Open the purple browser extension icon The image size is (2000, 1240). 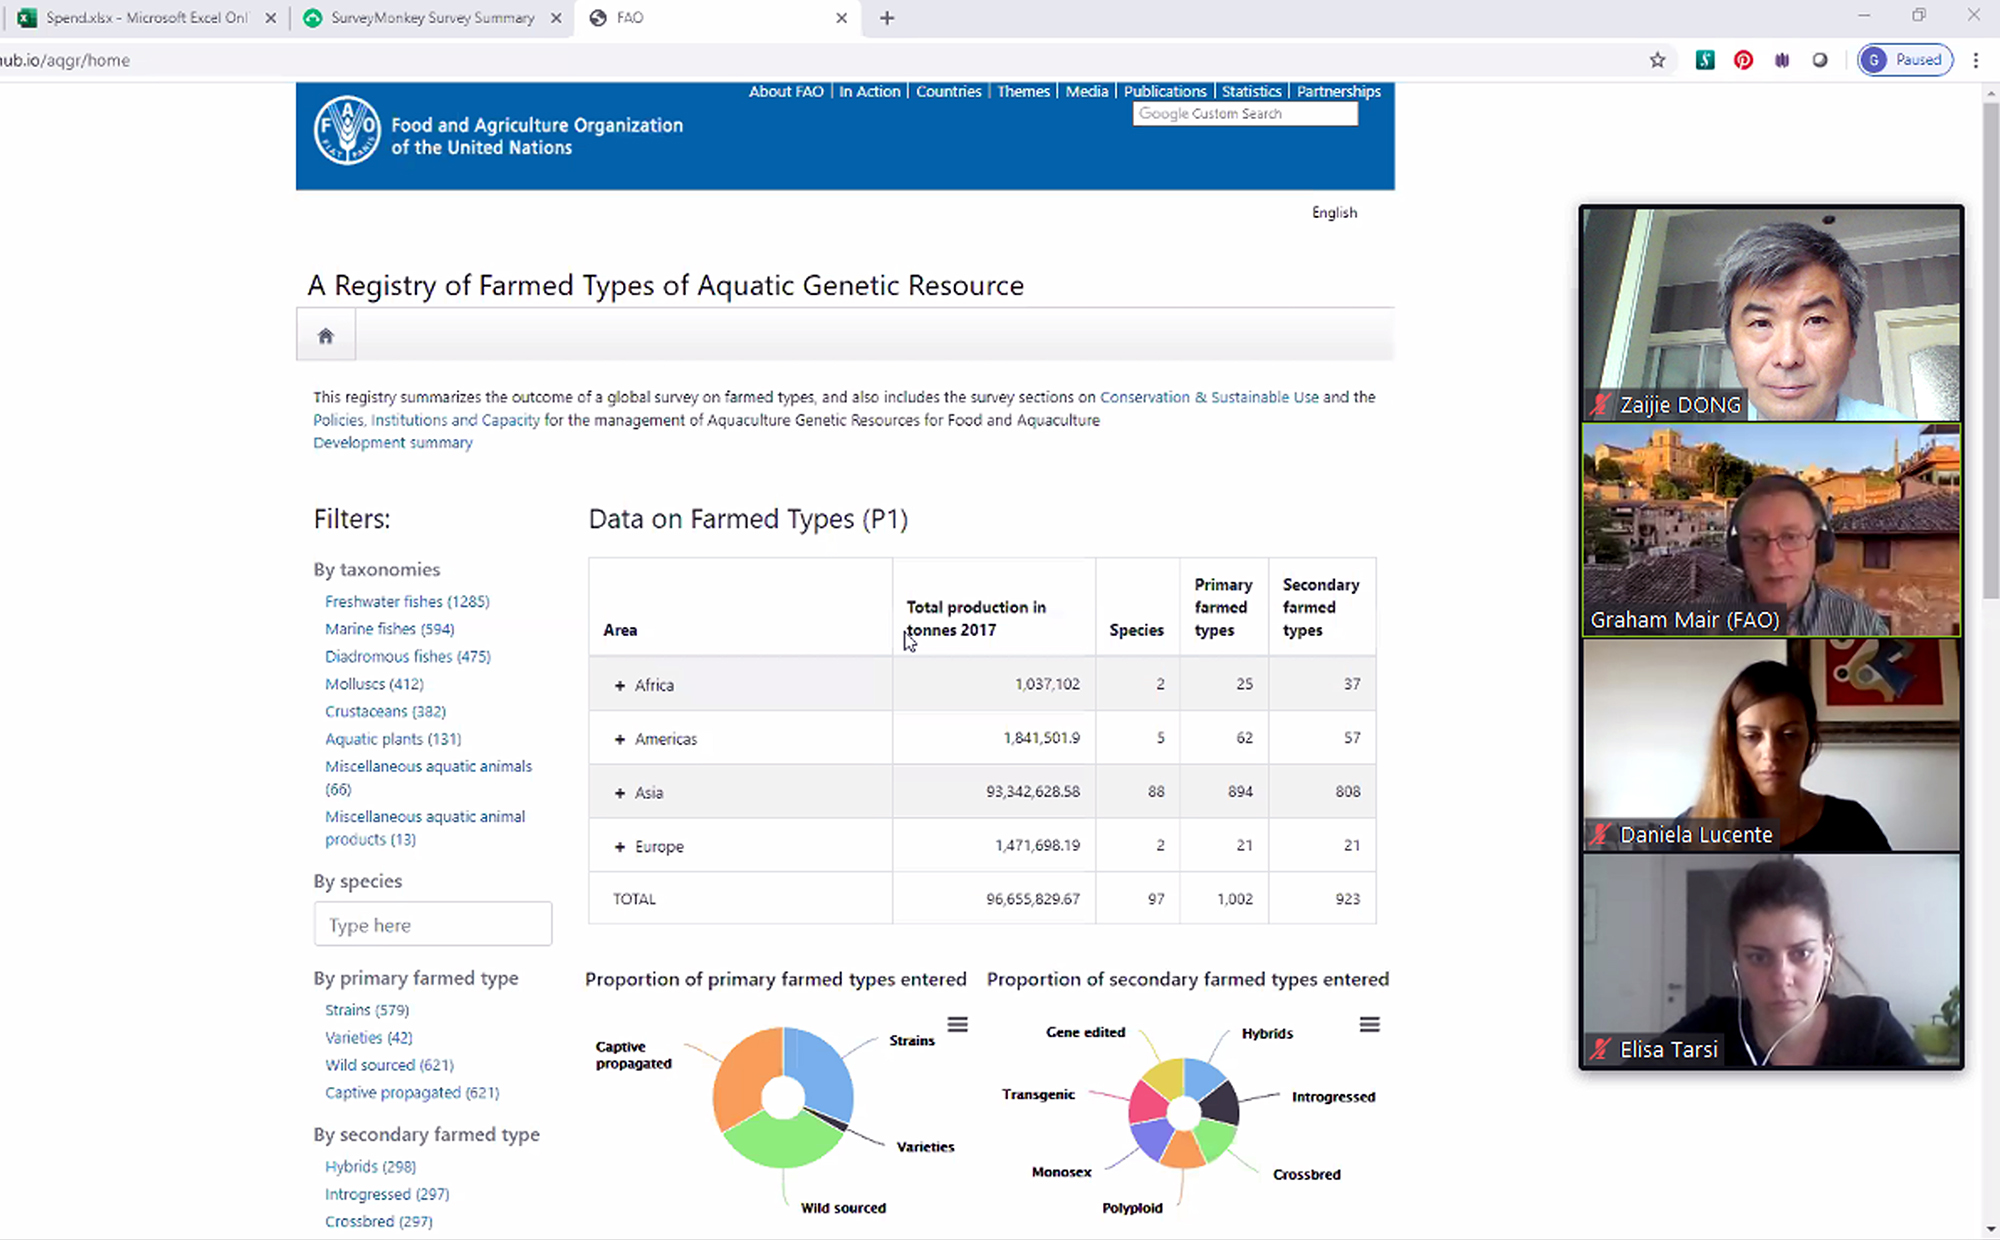(1782, 60)
